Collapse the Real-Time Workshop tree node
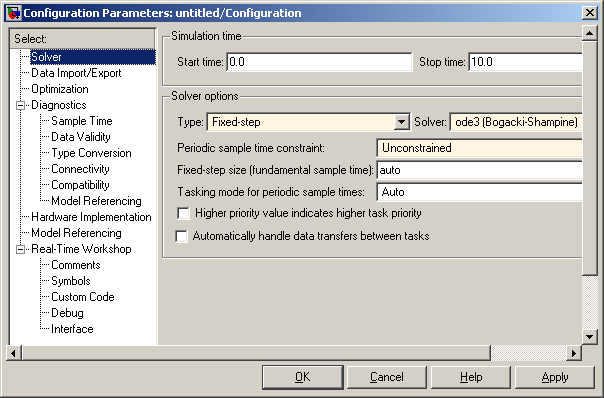Screen dimensions: 604x398 coord(20,249)
